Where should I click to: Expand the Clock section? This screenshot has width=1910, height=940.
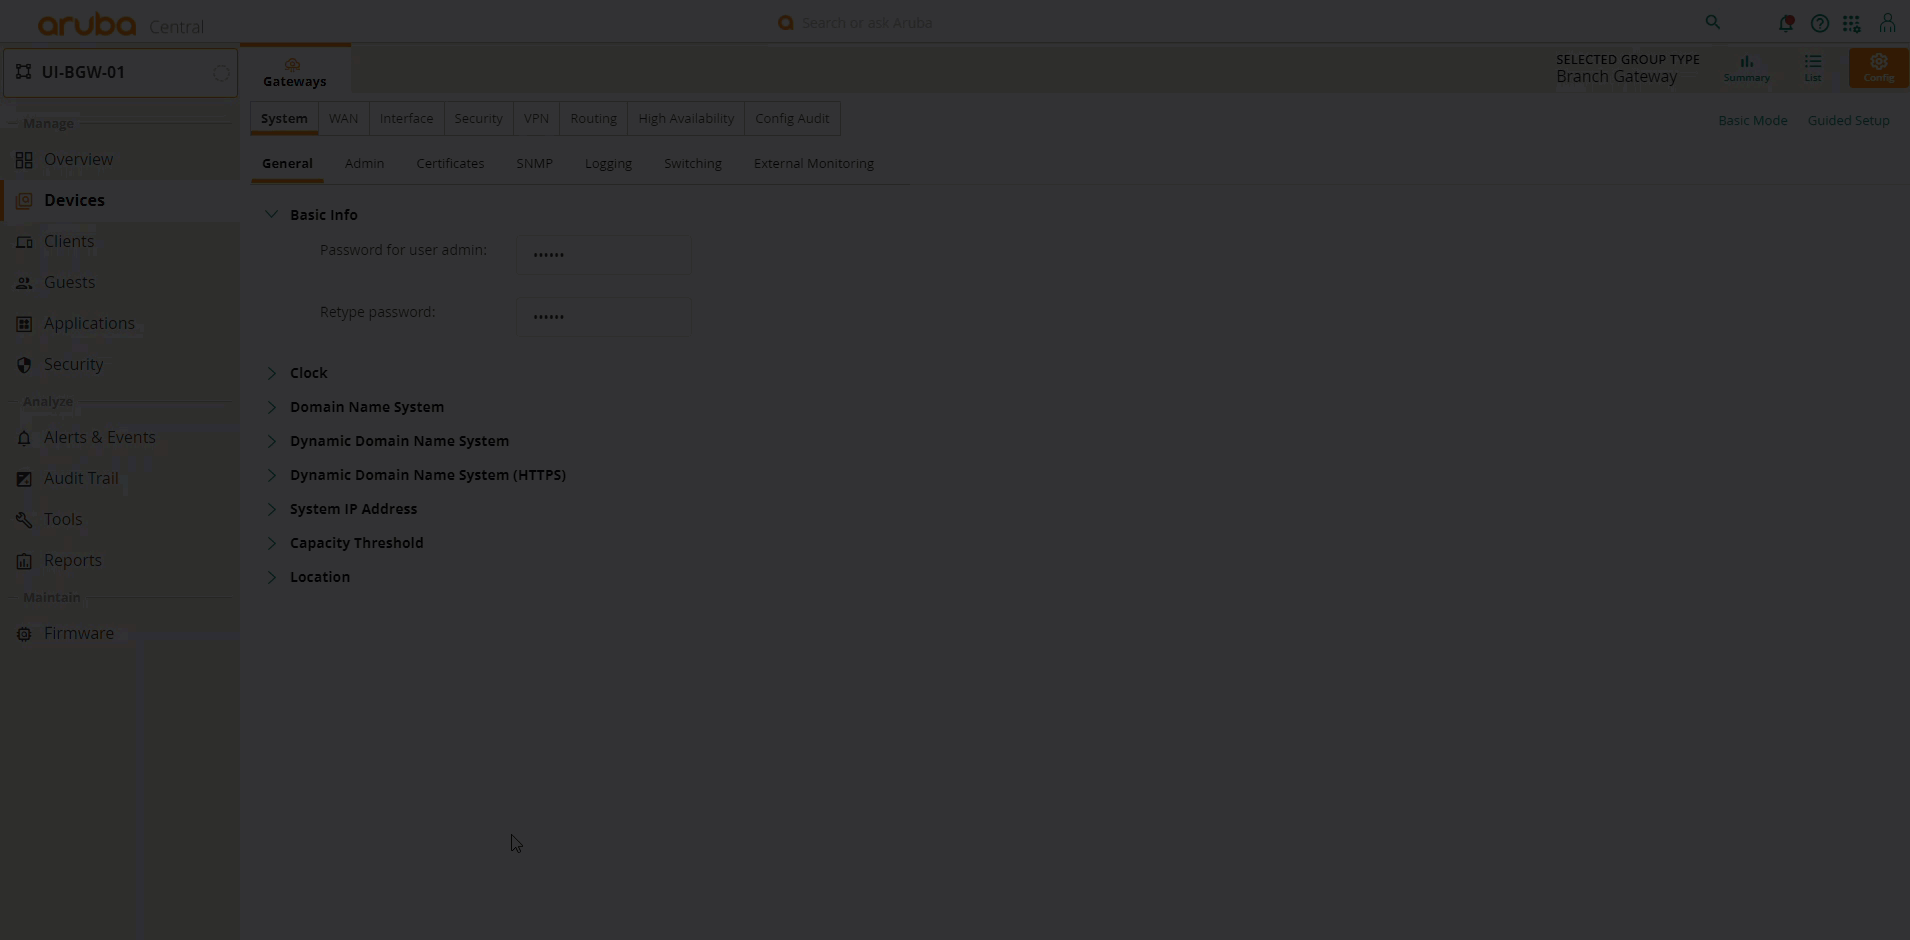point(271,373)
